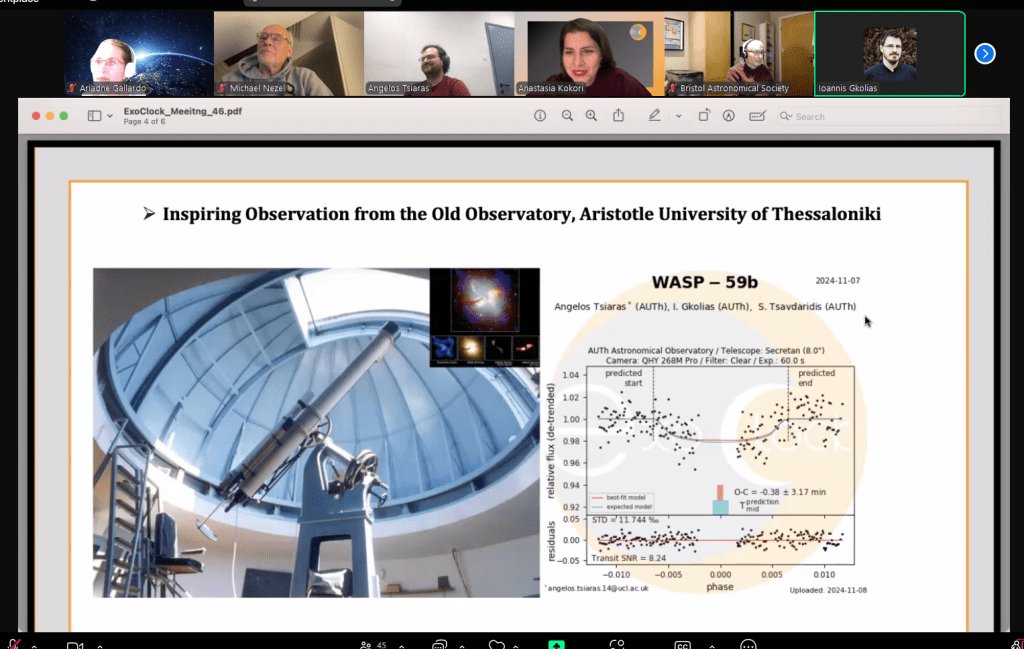The image size is (1024, 649).
Task: Expand the audio options arrow next to microphone
Action: click(34, 644)
